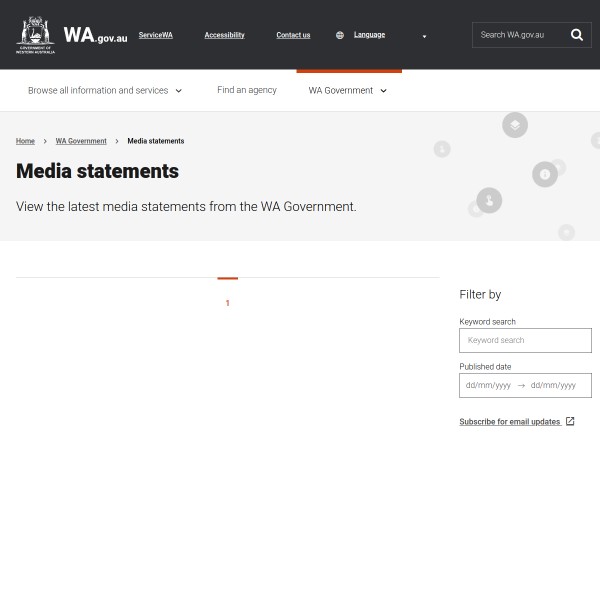Select page 1 in pagination
Screen dimensions: 600x600
[227, 303]
